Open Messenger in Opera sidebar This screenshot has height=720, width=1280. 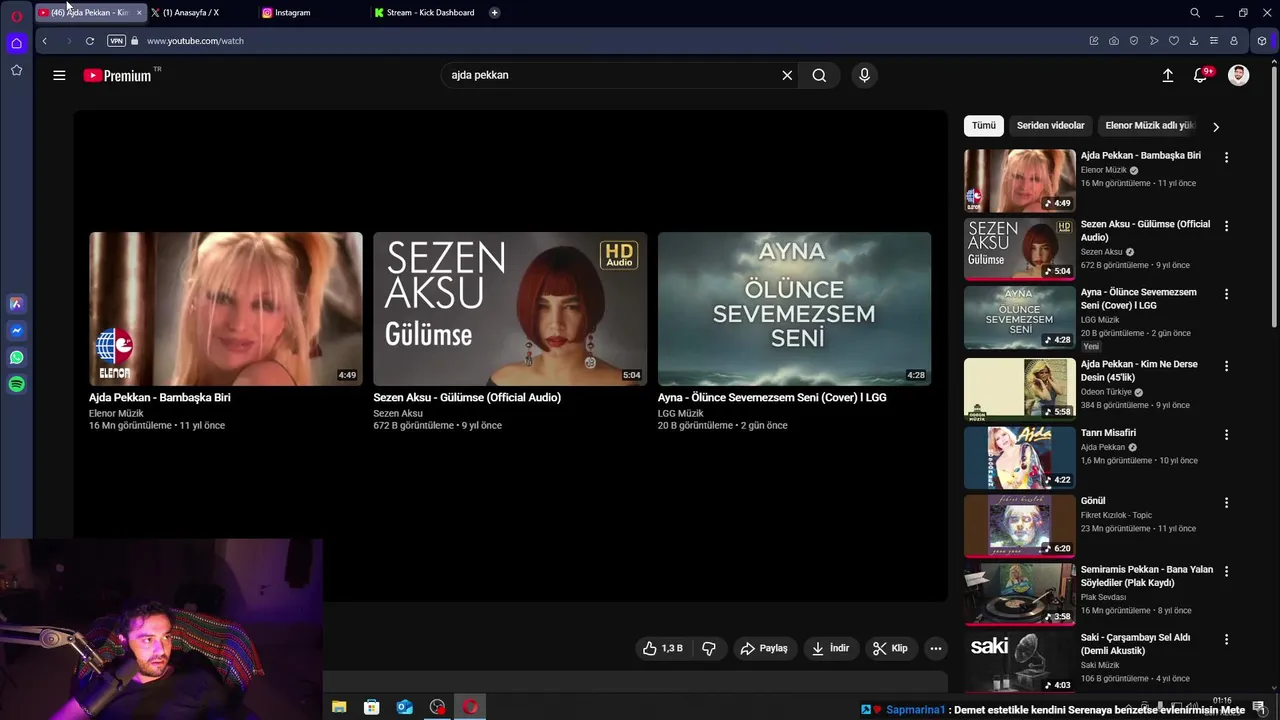pyautogui.click(x=17, y=330)
